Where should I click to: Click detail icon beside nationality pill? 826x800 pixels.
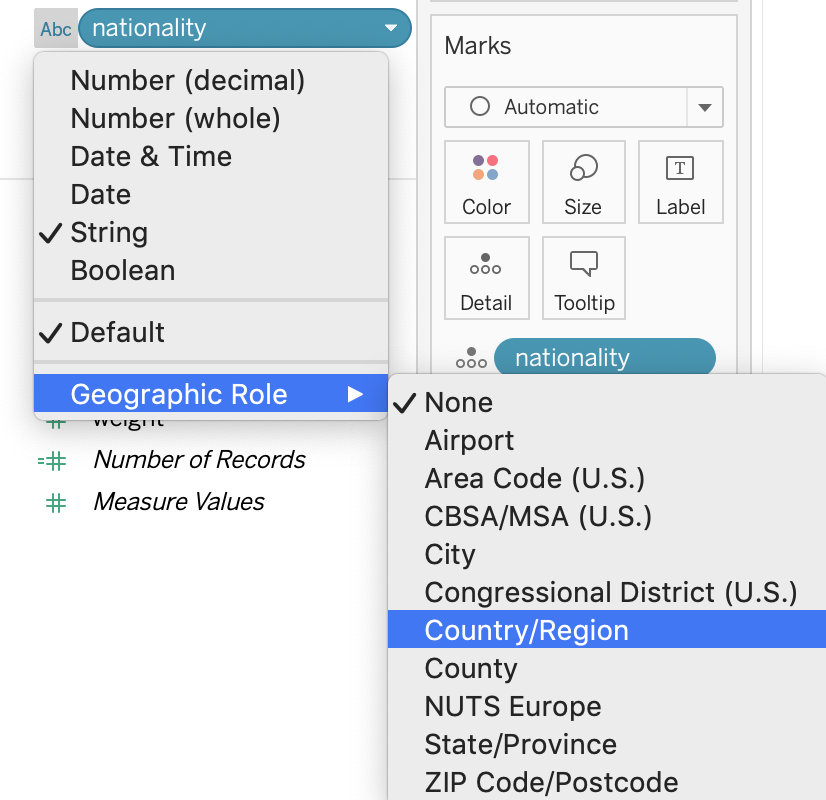click(471, 358)
